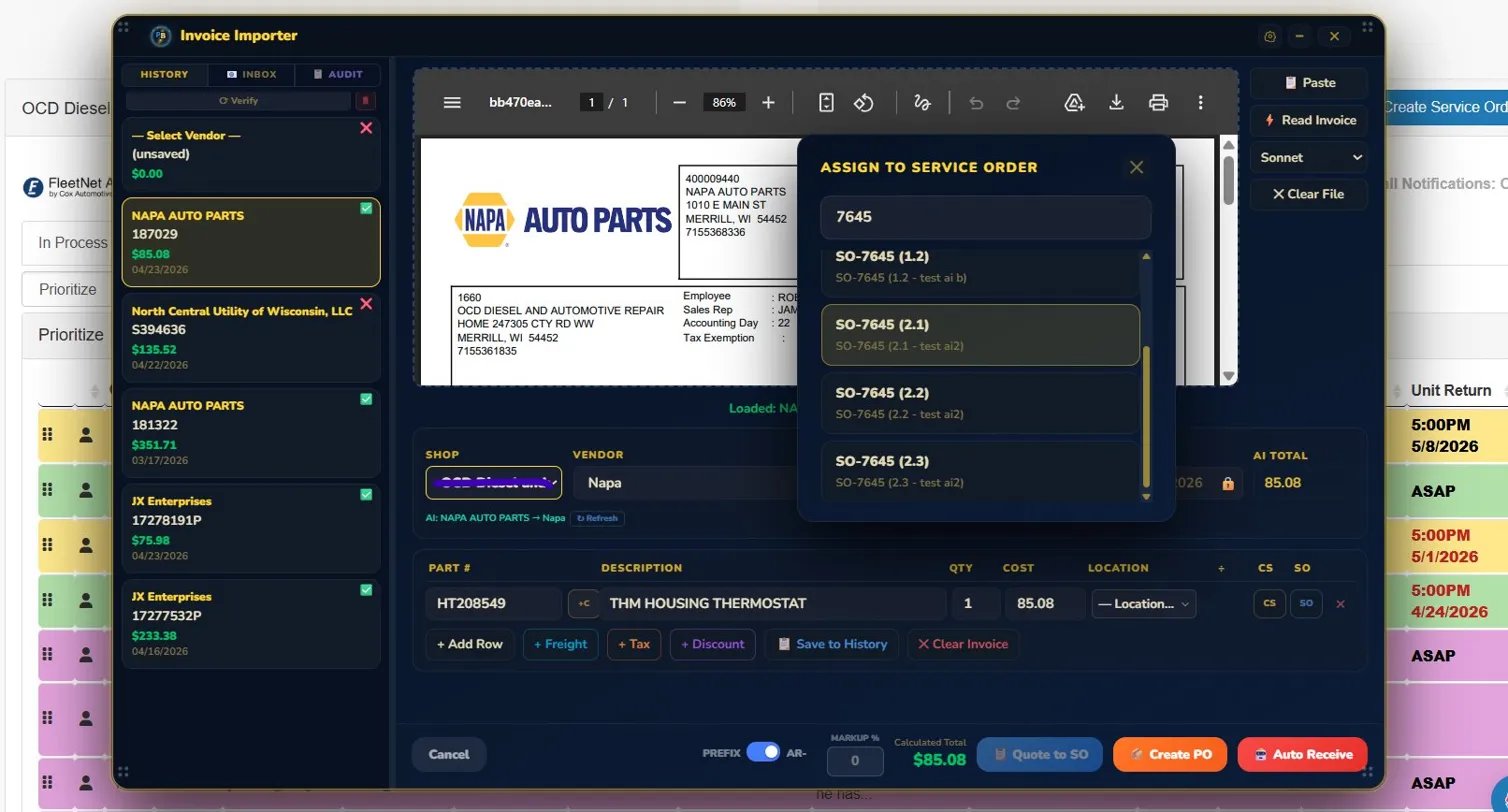Toggle checkbox on JX Enterprises 17277532P
The image size is (1508, 812).
(366, 590)
